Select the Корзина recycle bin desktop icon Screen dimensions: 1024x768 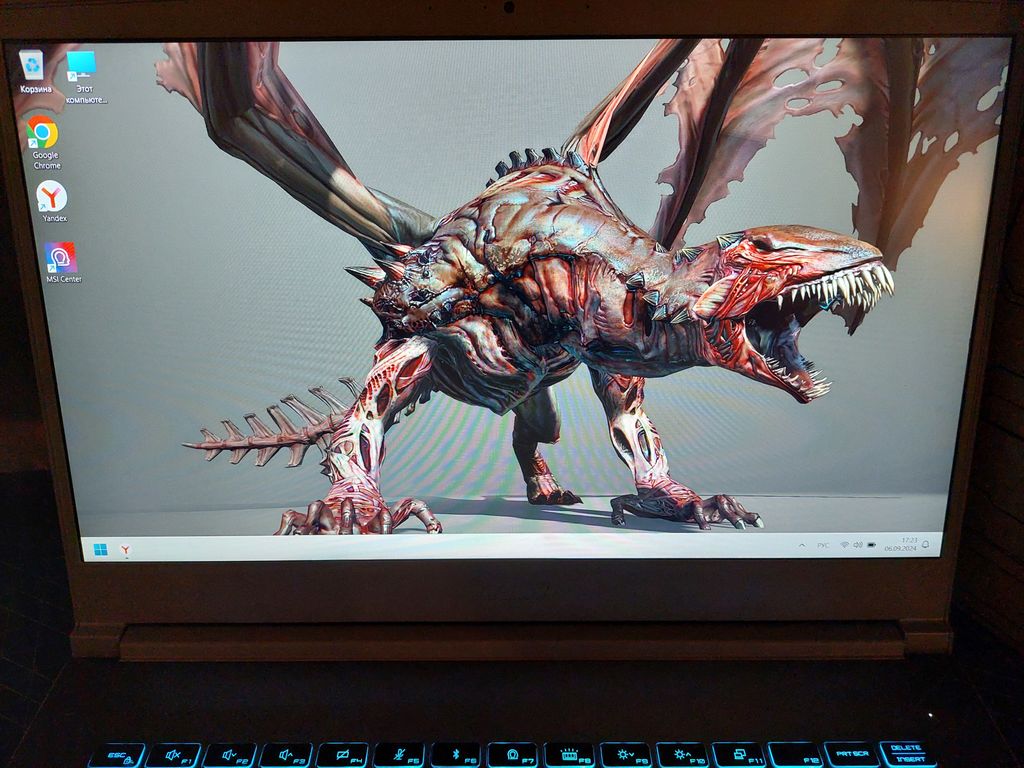[33, 72]
